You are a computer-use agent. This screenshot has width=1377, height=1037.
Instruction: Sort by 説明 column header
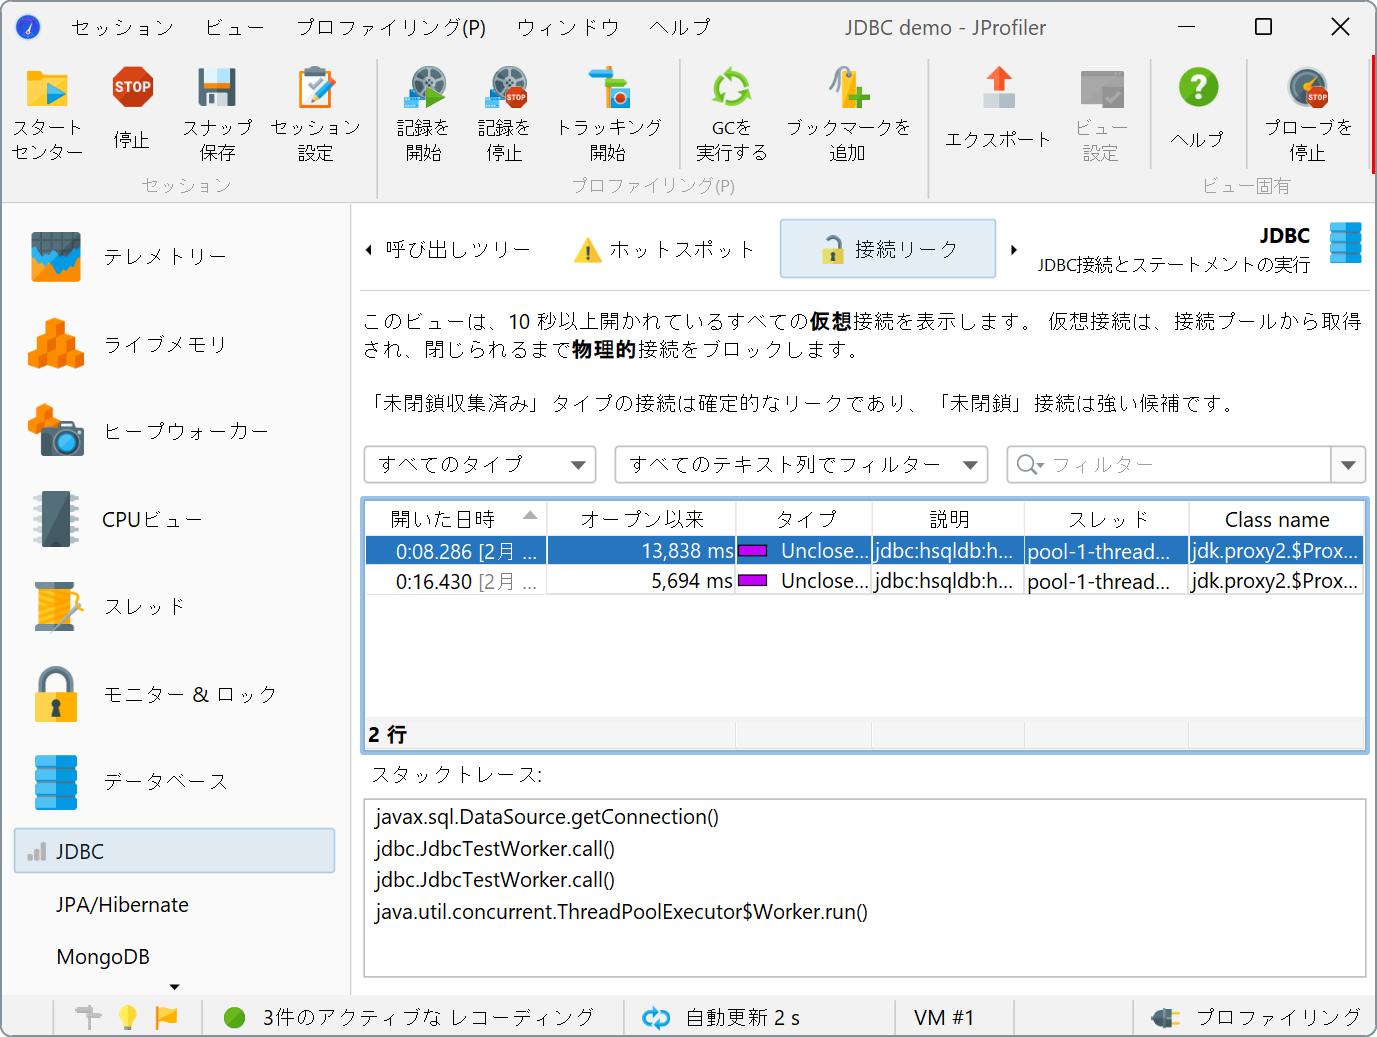(x=949, y=519)
